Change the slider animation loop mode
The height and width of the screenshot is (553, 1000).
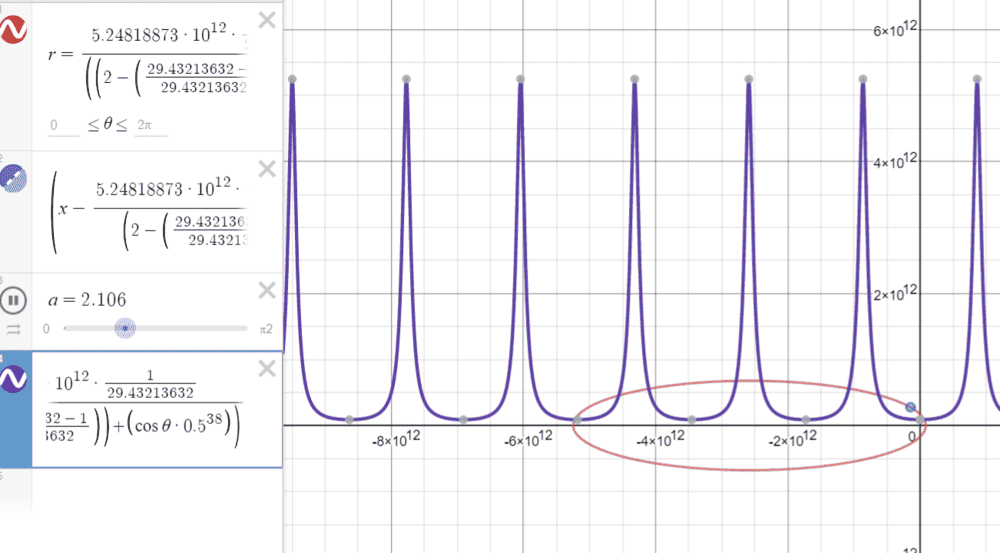click(x=13, y=328)
